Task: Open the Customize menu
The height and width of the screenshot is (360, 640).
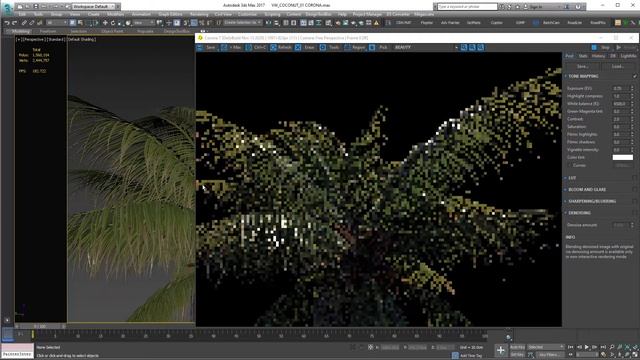Action: [x=247, y=14]
